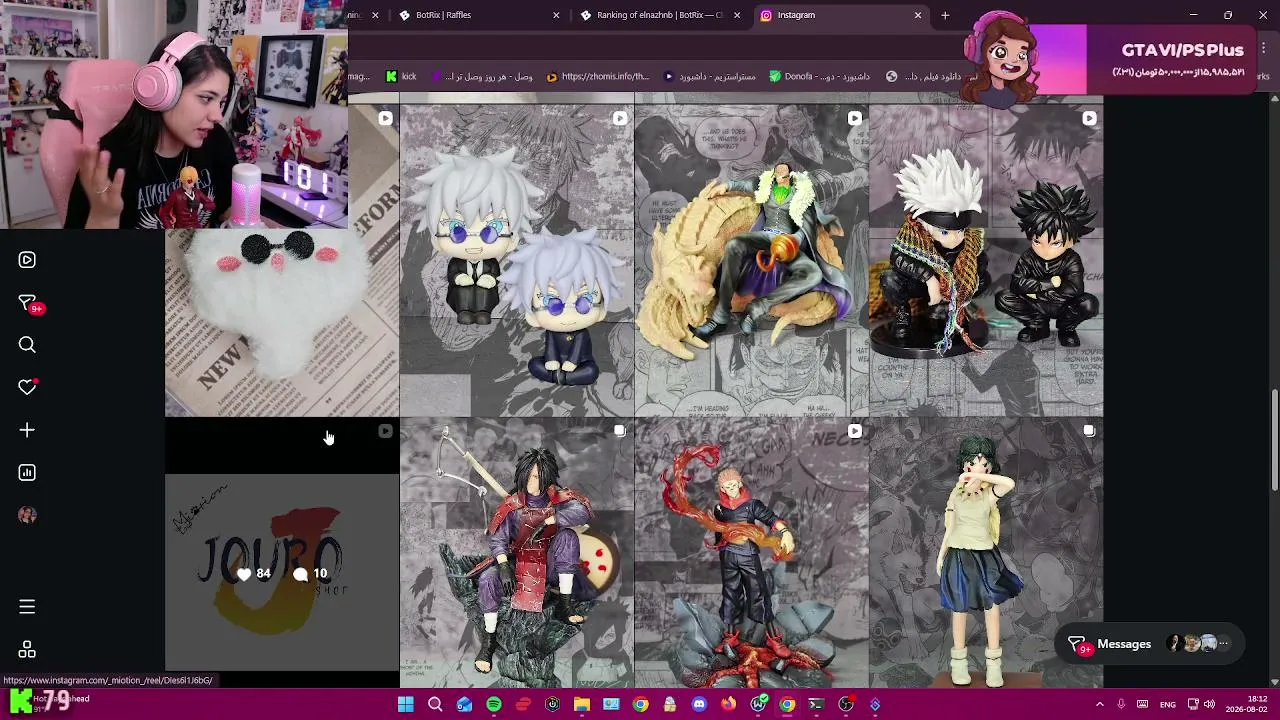The width and height of the screenshot is (1280, 720).
Task: Open Firefox from the taskbar
Action: tap(728, 704)
